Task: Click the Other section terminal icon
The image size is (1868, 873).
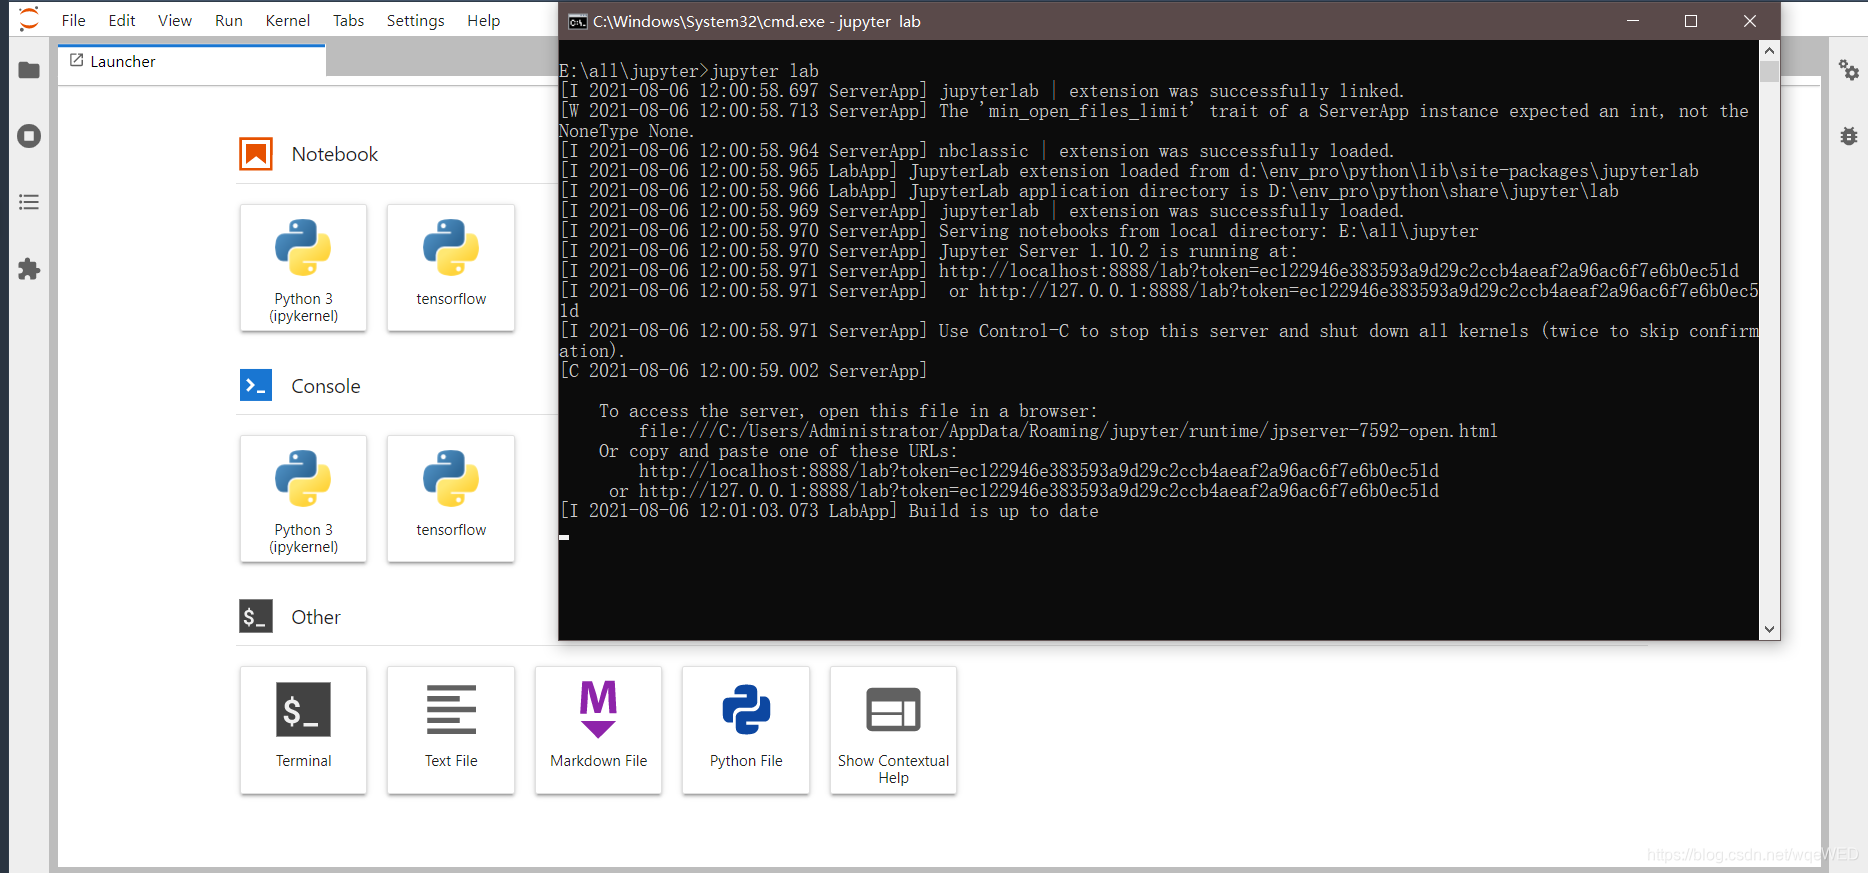Action: [x=256, y=616]
